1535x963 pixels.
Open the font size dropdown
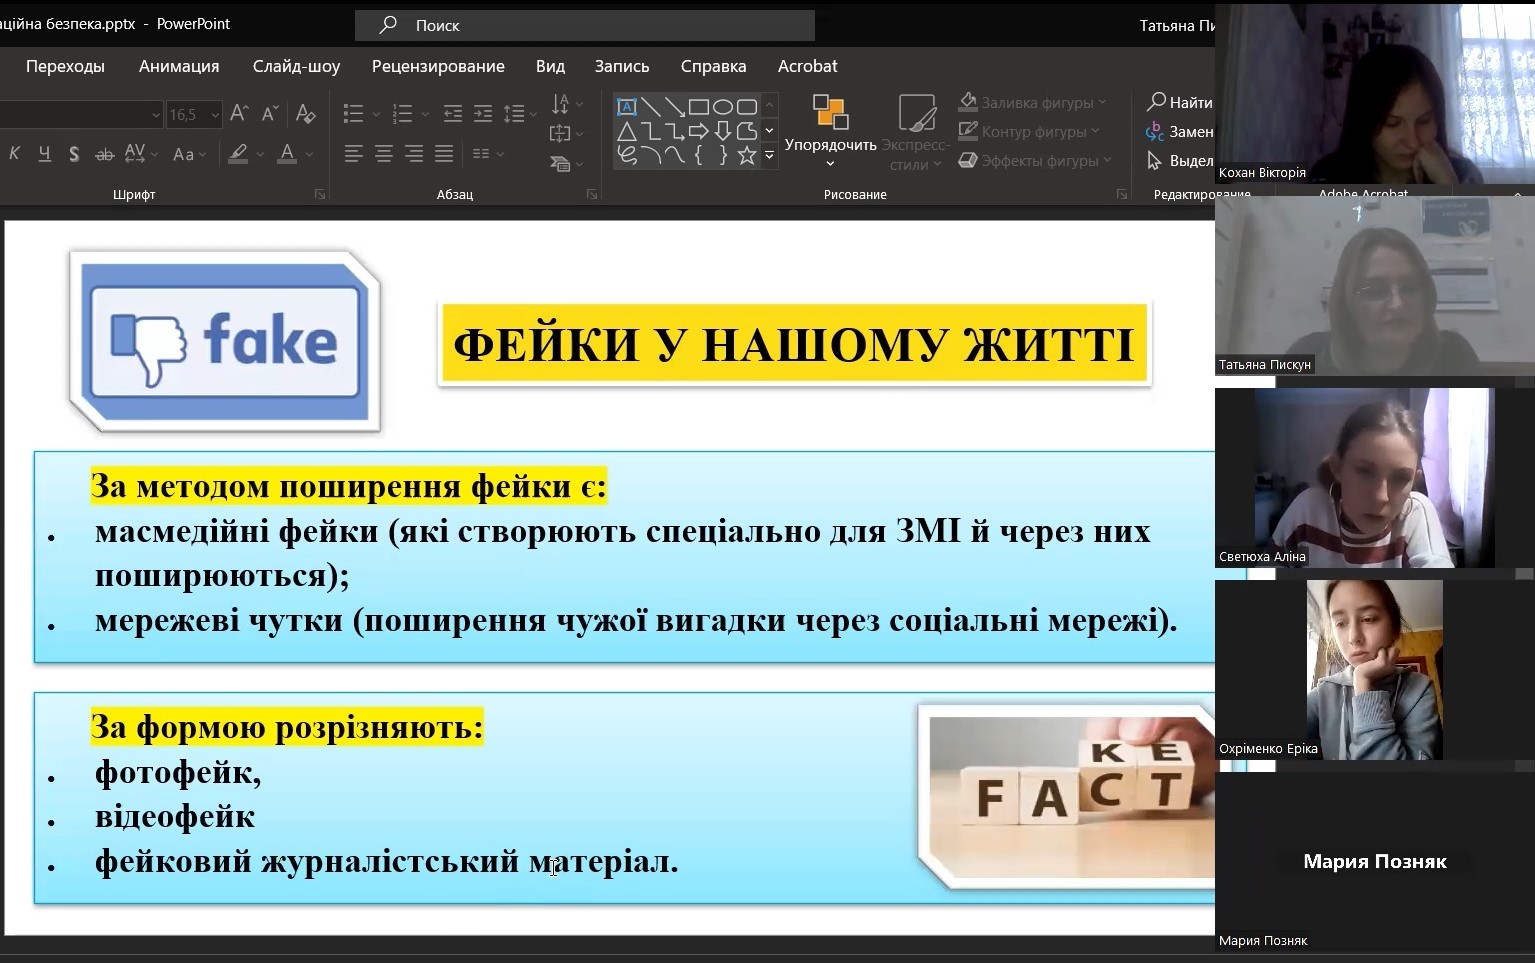point(214,115)
